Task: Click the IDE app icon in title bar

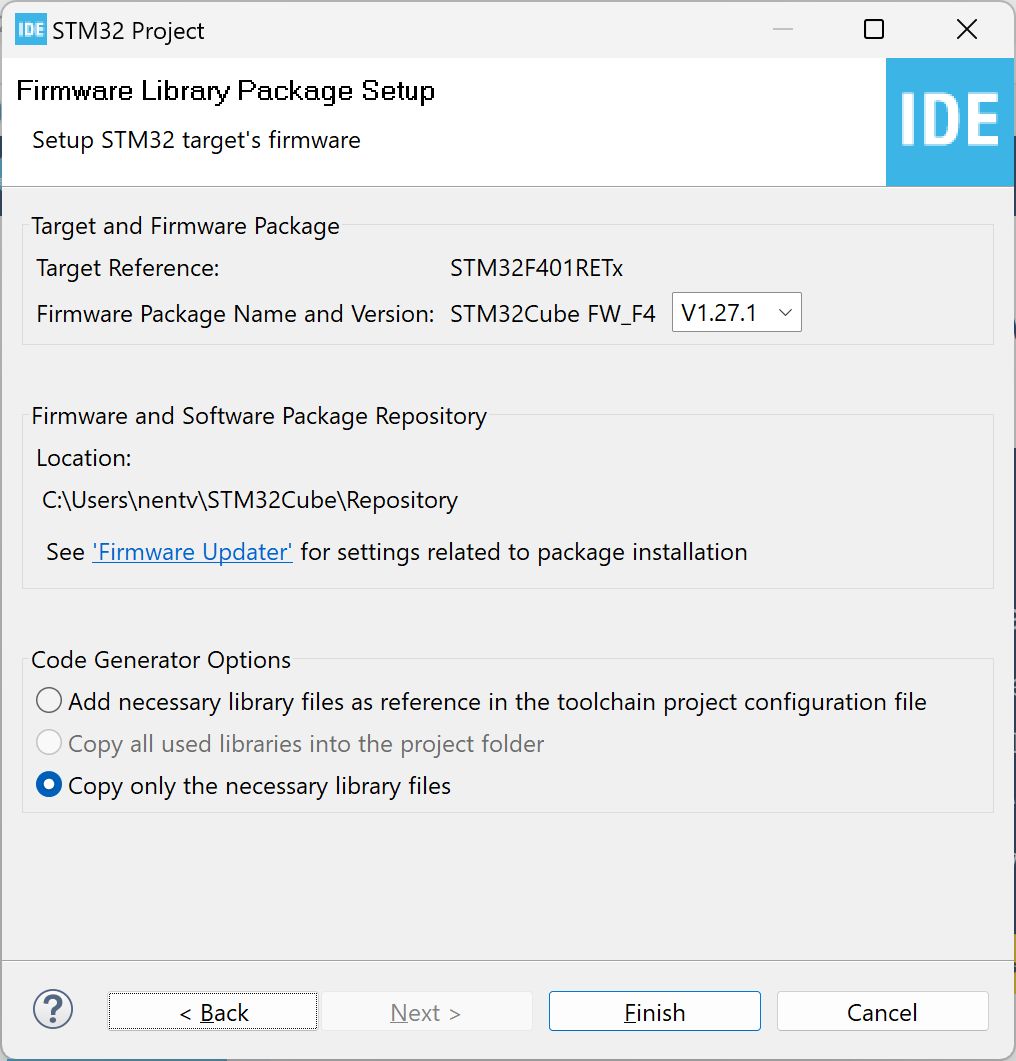Action: coord(31,30)
